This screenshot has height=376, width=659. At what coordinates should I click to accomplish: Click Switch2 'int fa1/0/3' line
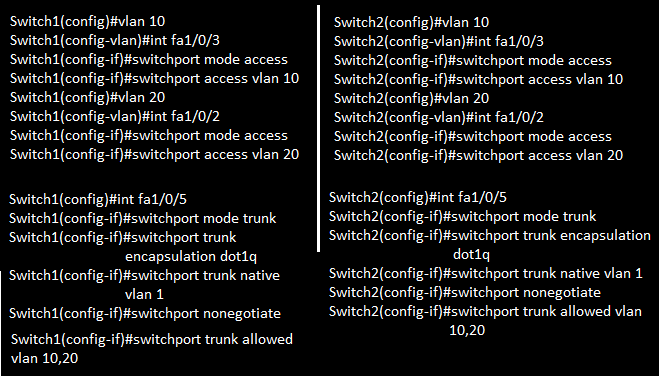(439, 41)
